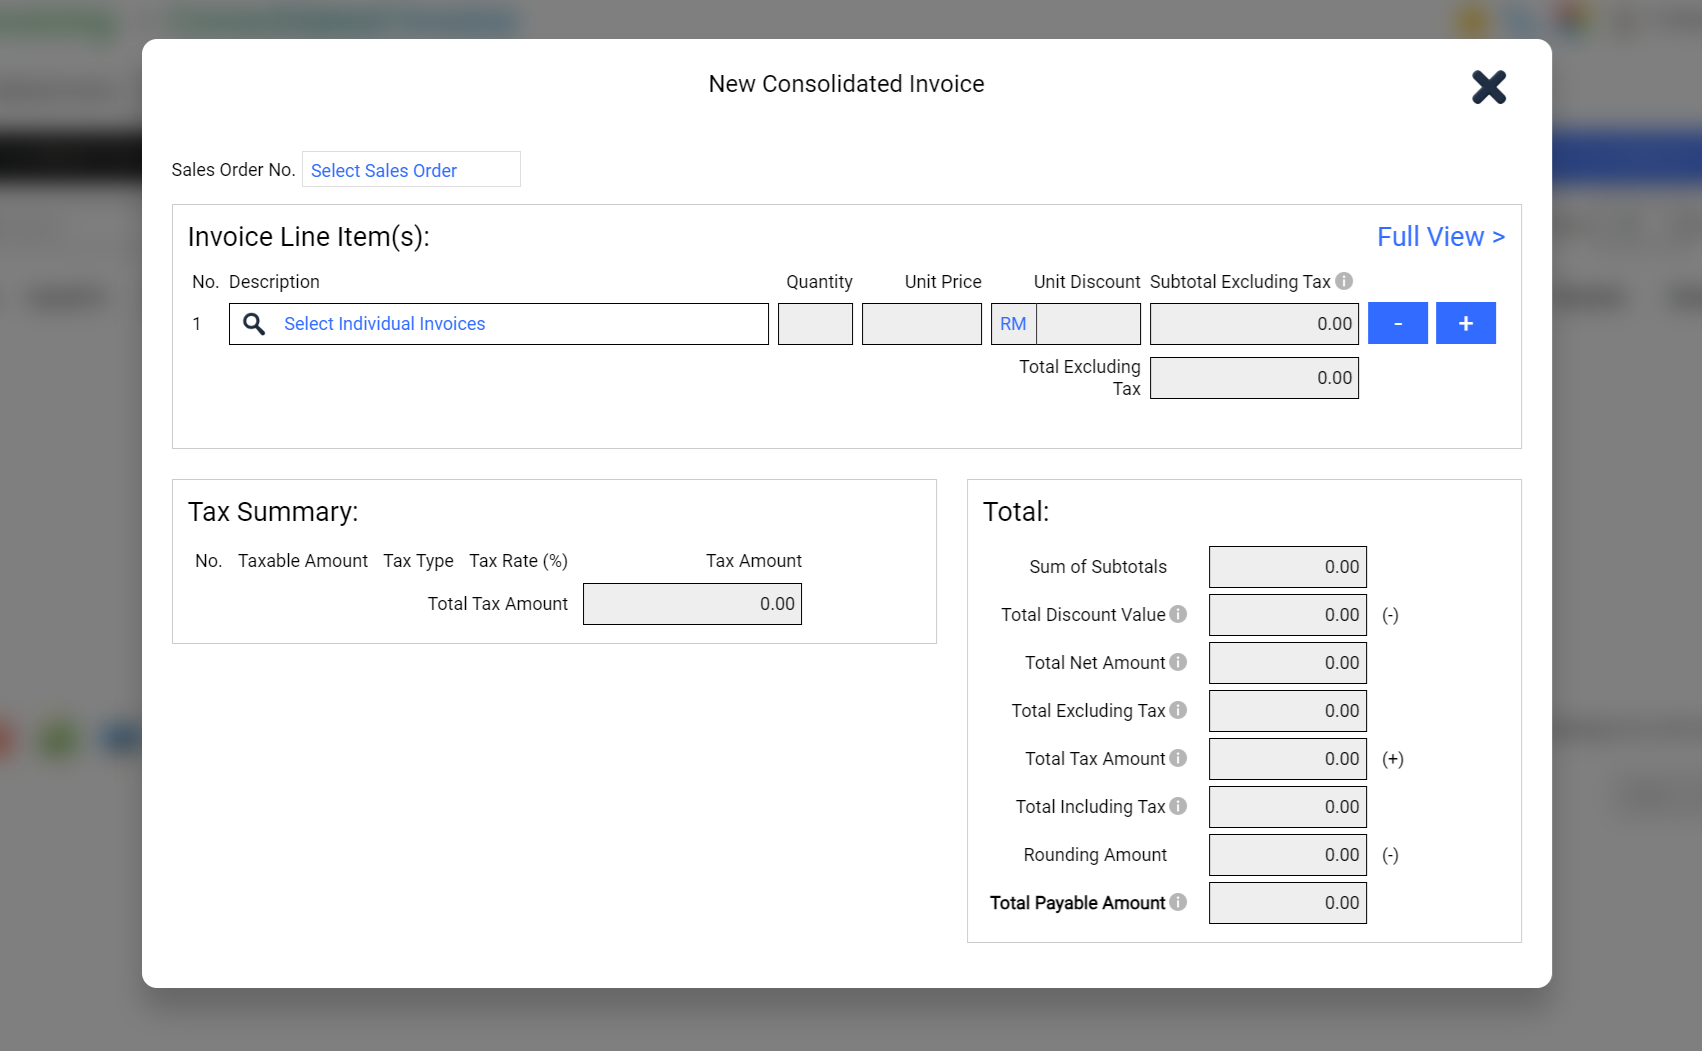This screenshot has width=1702, height=1051.
Task: Open the RM currency selector
Action: [1012, 323]
